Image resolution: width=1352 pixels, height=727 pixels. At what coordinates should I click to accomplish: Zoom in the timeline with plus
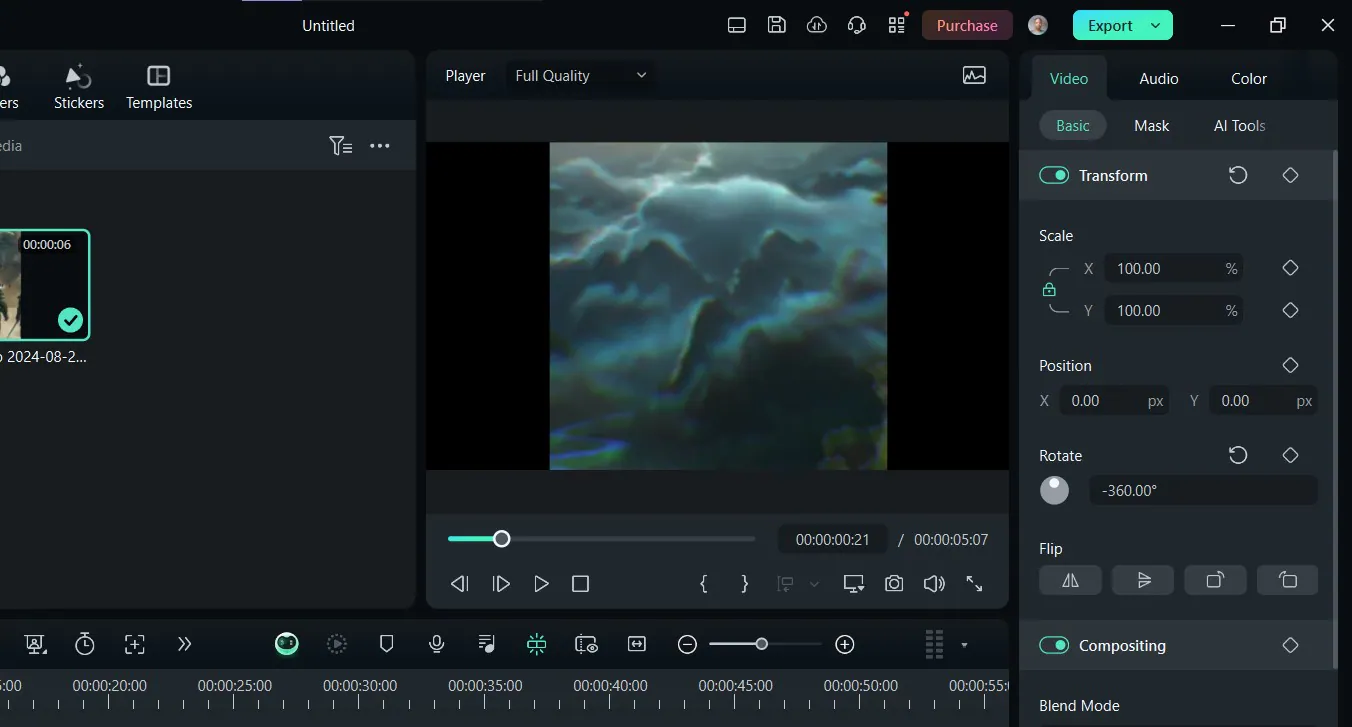point(845,644)
